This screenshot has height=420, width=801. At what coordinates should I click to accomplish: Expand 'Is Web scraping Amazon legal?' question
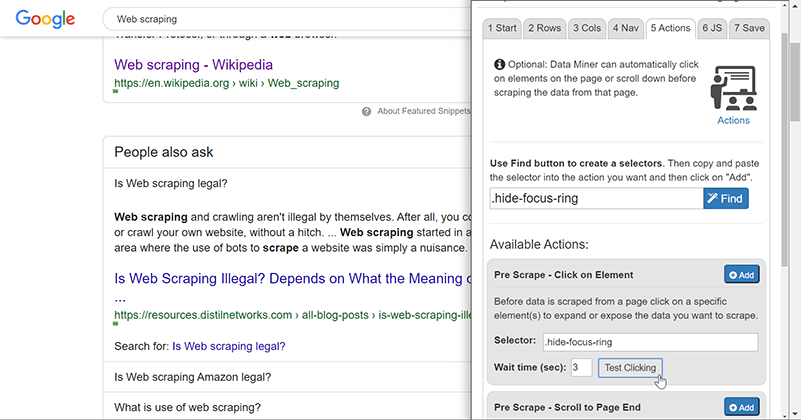click(x=192, y=378)
